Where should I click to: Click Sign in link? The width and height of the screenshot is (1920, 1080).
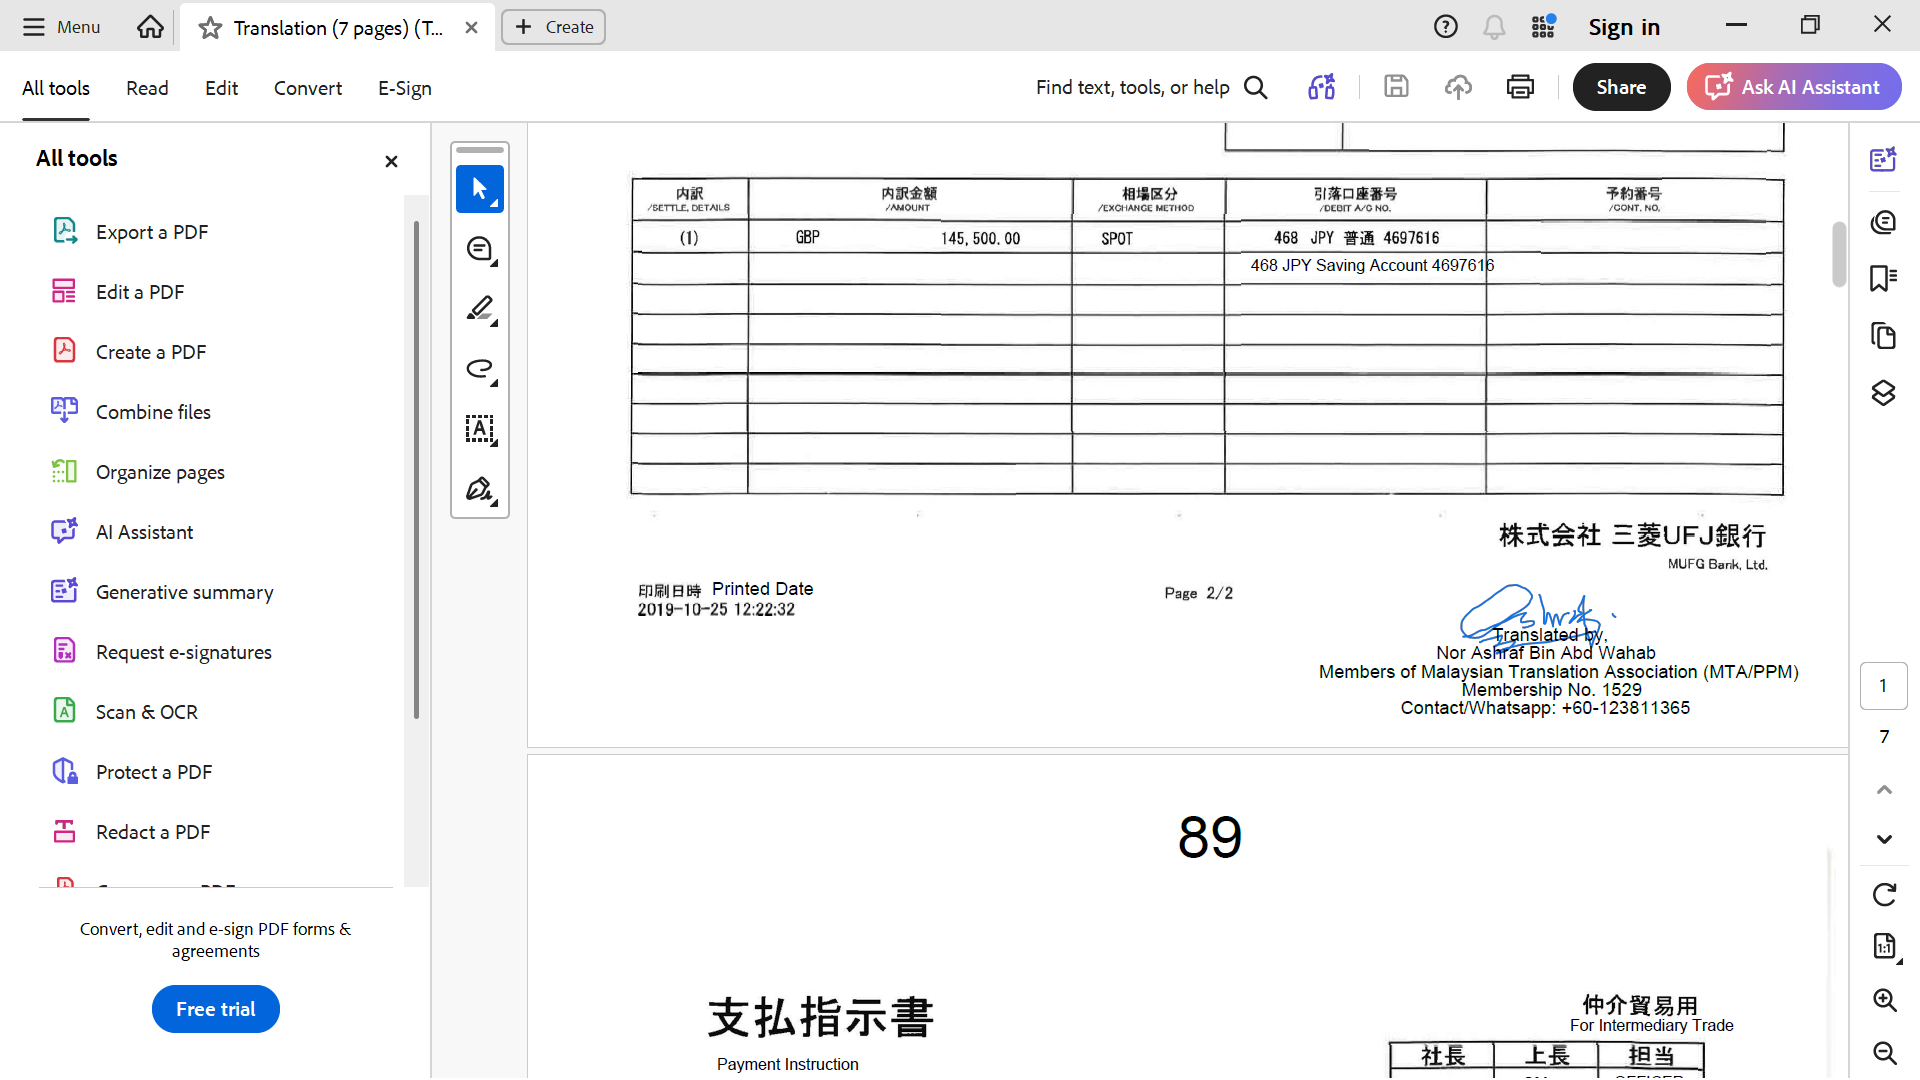click(1624, 28)
